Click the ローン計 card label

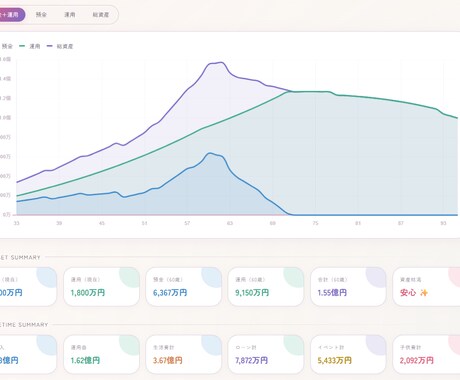246,347
